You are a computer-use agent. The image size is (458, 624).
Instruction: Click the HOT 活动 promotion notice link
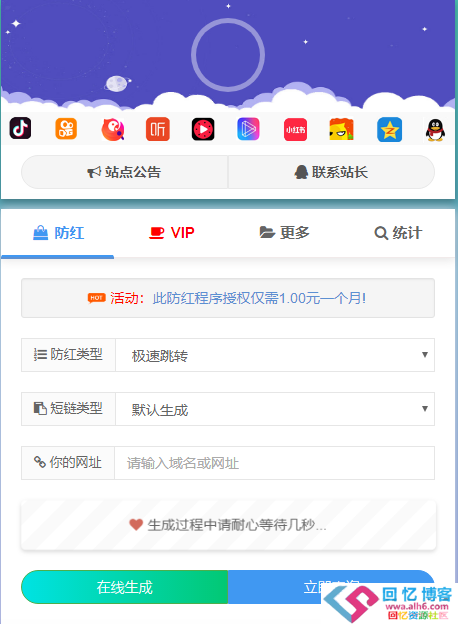(227, 298)
